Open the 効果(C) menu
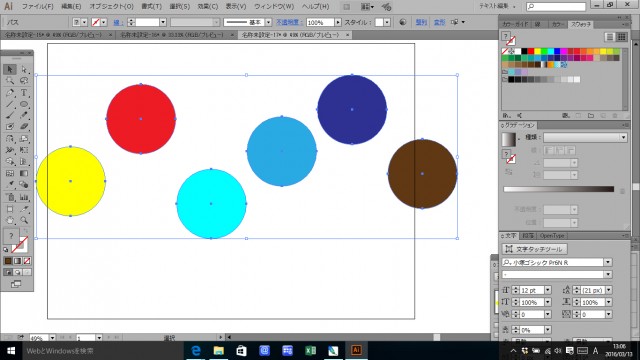Screen dimensions: 640x360 207,7
